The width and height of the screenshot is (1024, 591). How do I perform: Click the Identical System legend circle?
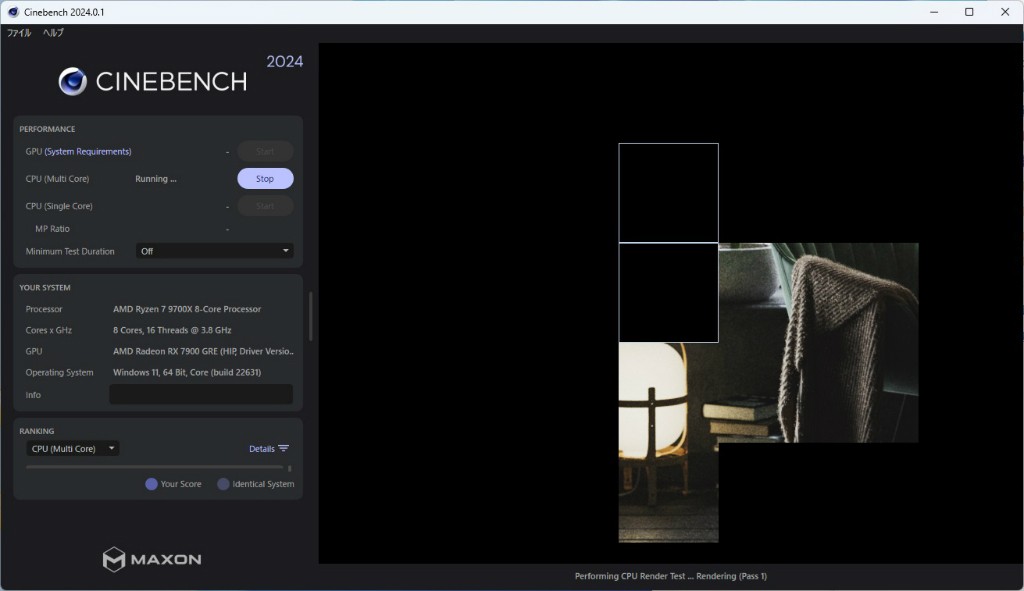pyautogui.click(x=223, y=484)
